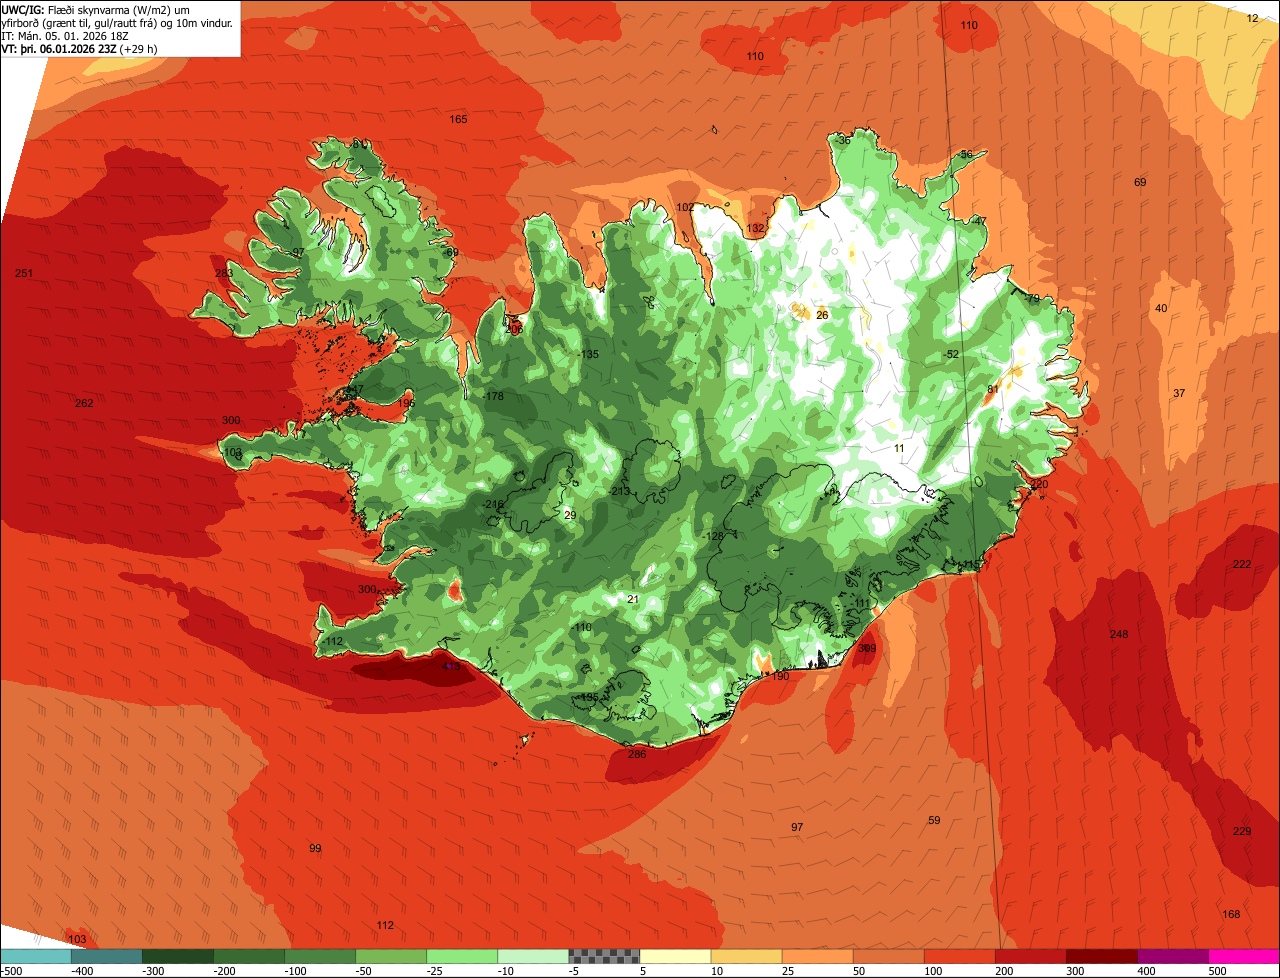This screenshot has height=978, width=1280.
Task: Pick the dark green swatch between -300 and -200
Action: click(x=178, y=956)
